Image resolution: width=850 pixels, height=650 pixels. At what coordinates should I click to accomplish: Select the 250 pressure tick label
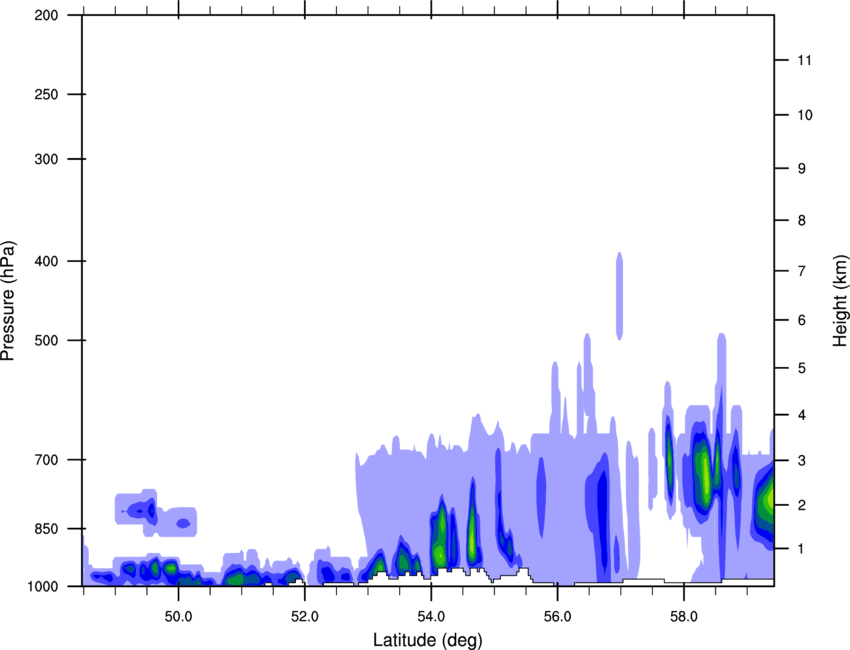click(46, 94)
